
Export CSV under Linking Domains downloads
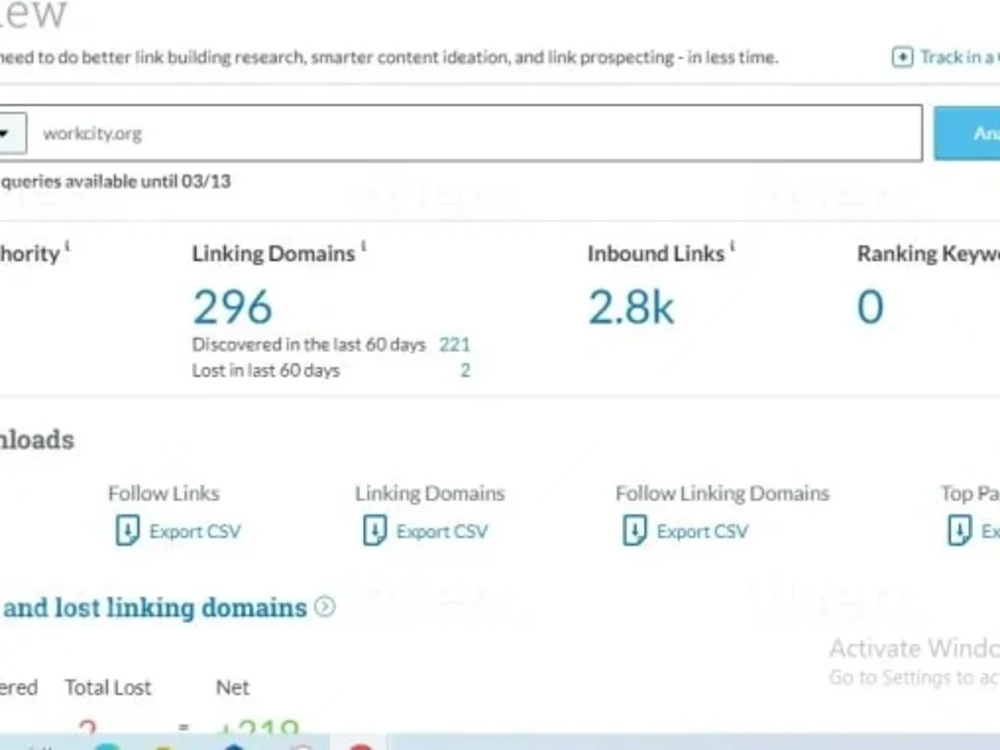click(x=442, y=531)
